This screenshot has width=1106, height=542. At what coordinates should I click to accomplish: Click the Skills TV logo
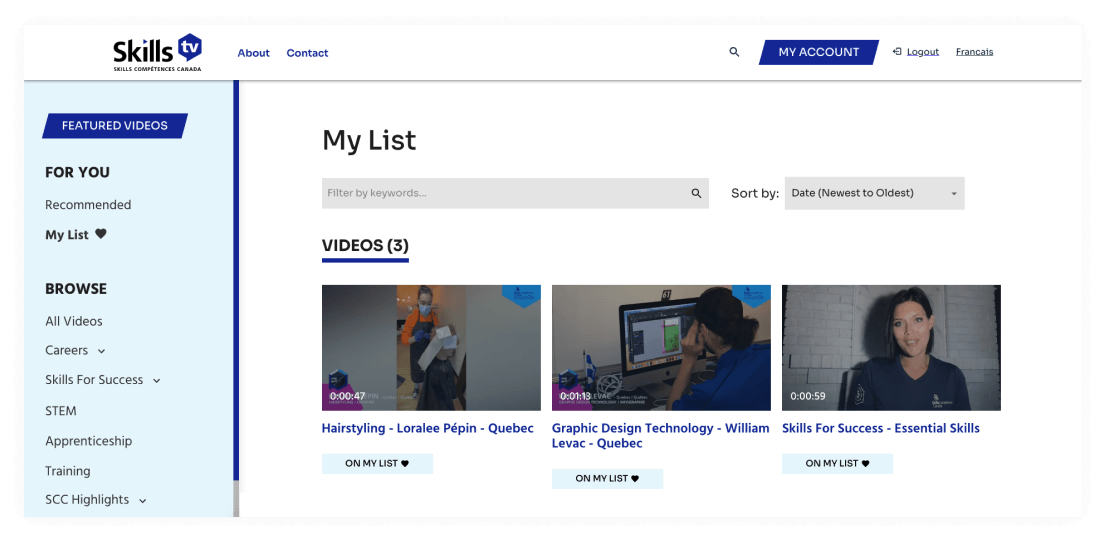[x=157, y=52]
